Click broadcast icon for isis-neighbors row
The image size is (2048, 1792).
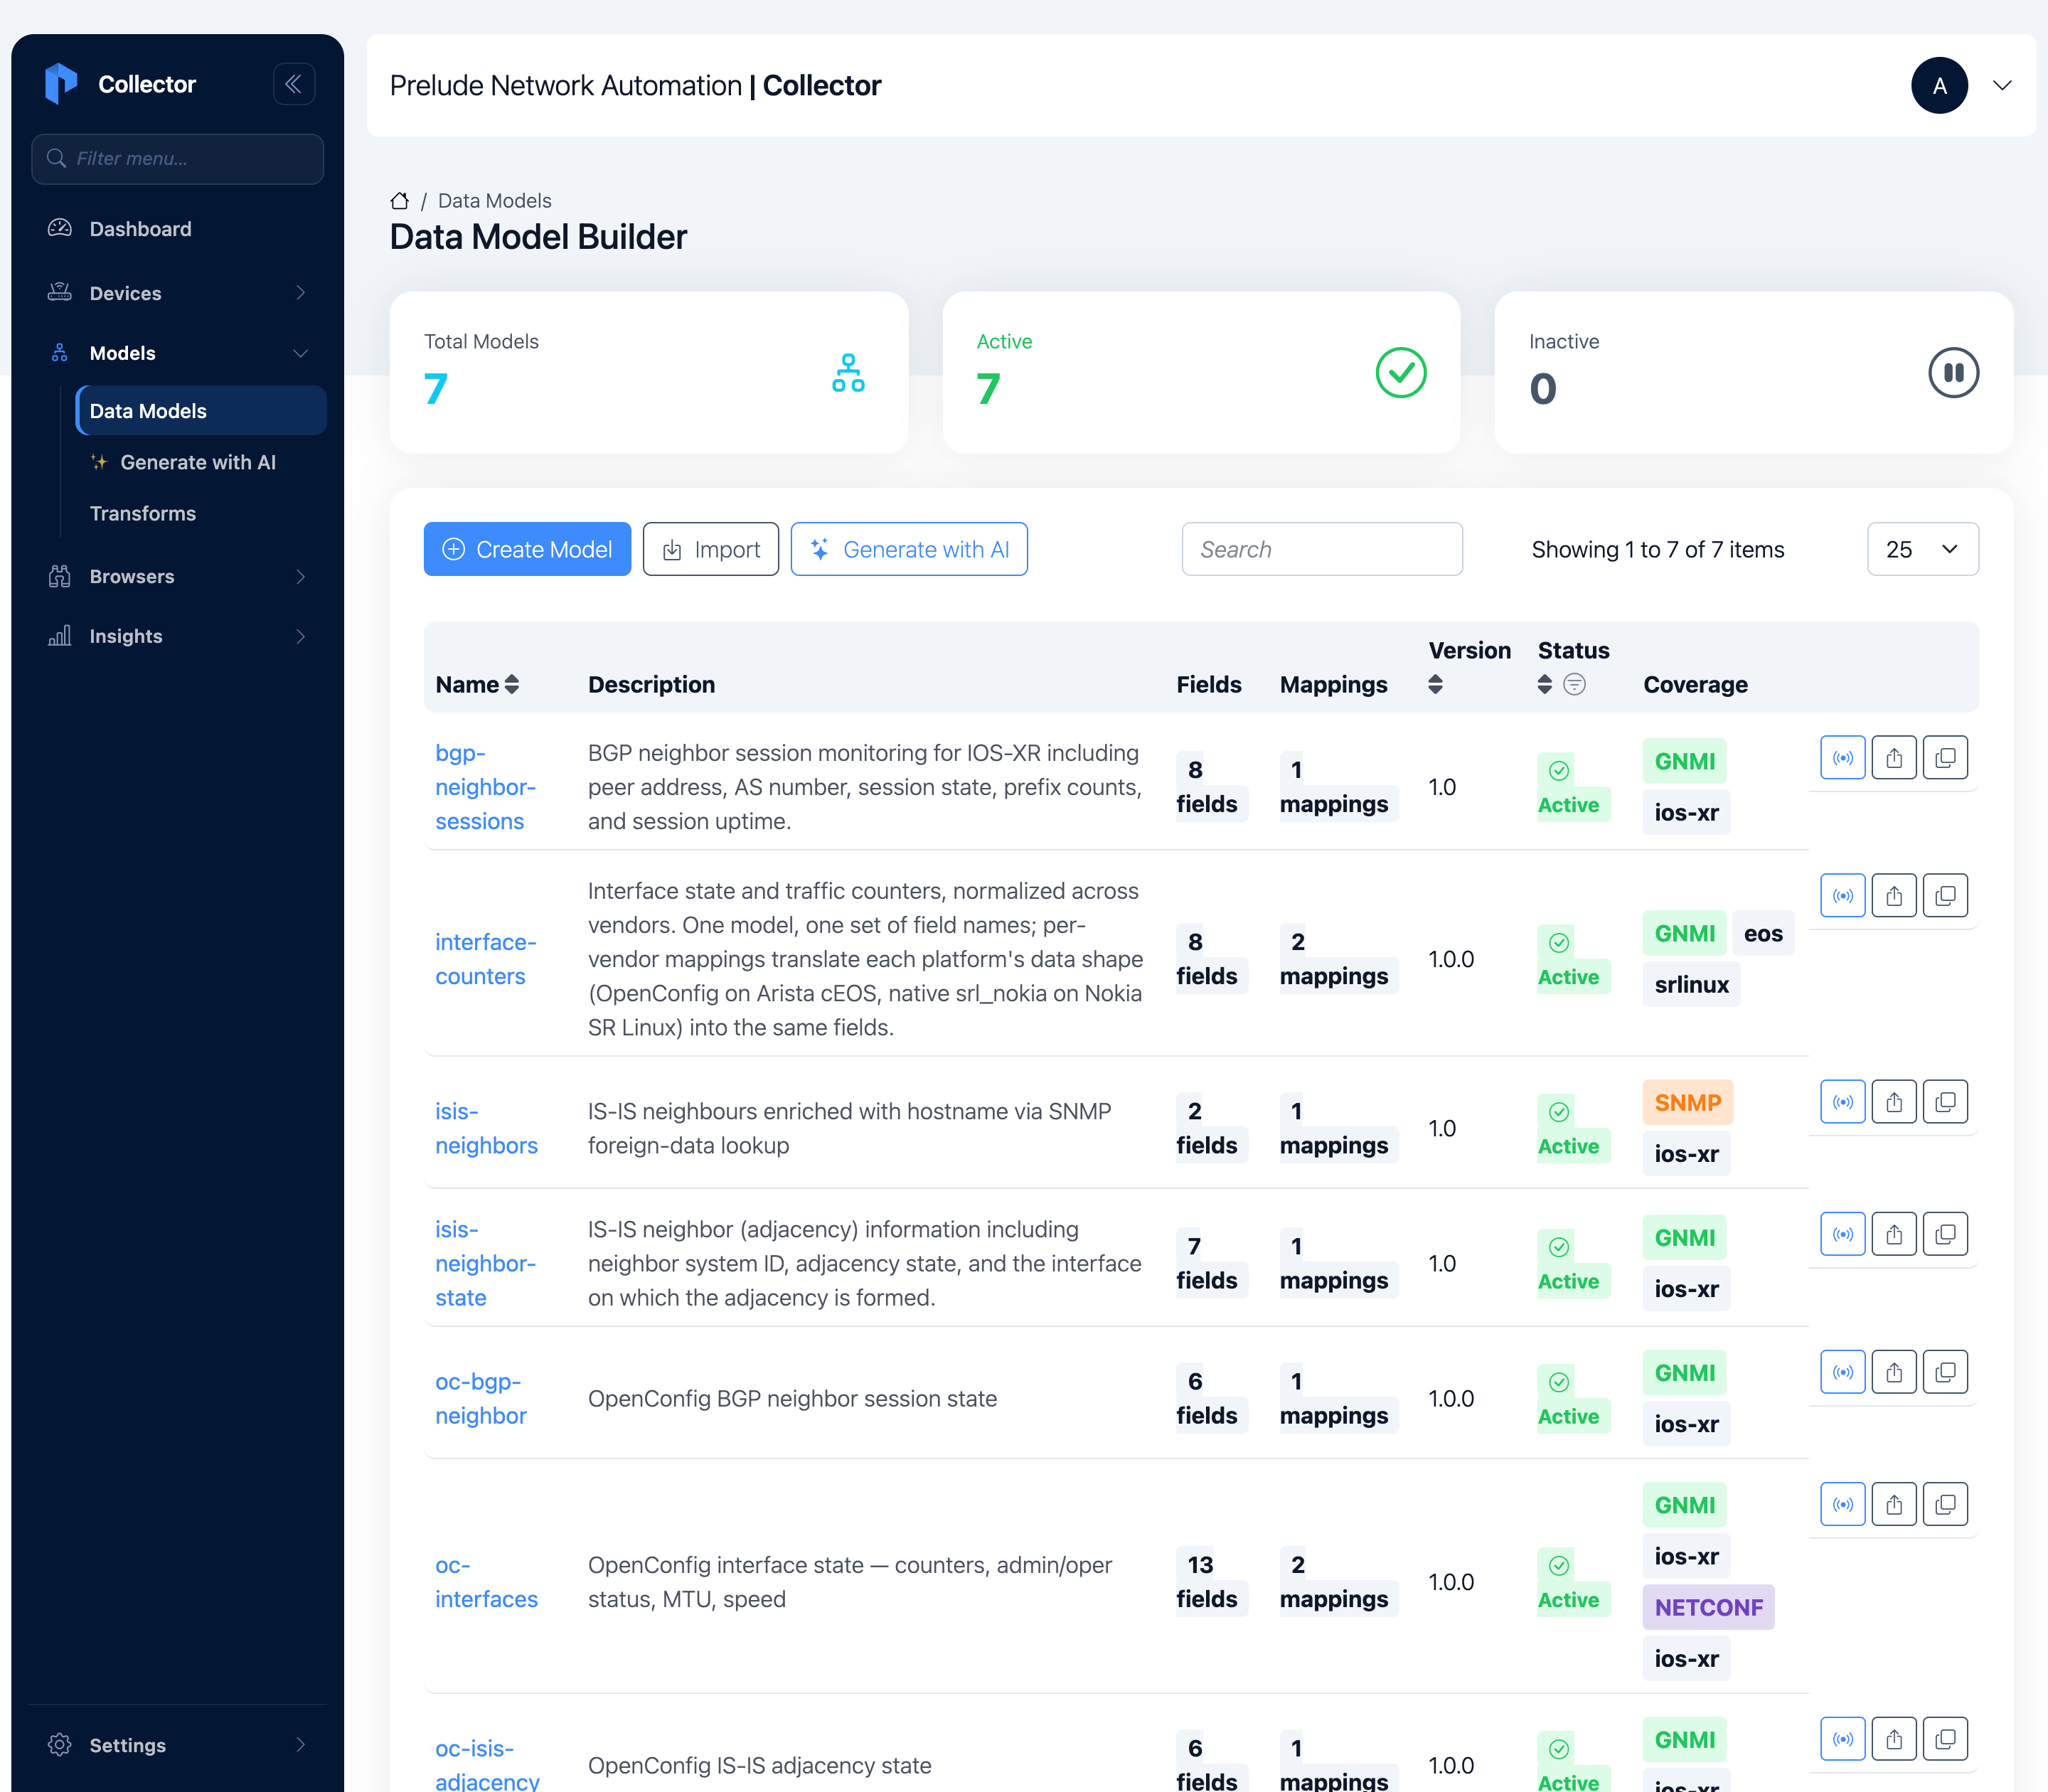(x=1843, y=1102)
